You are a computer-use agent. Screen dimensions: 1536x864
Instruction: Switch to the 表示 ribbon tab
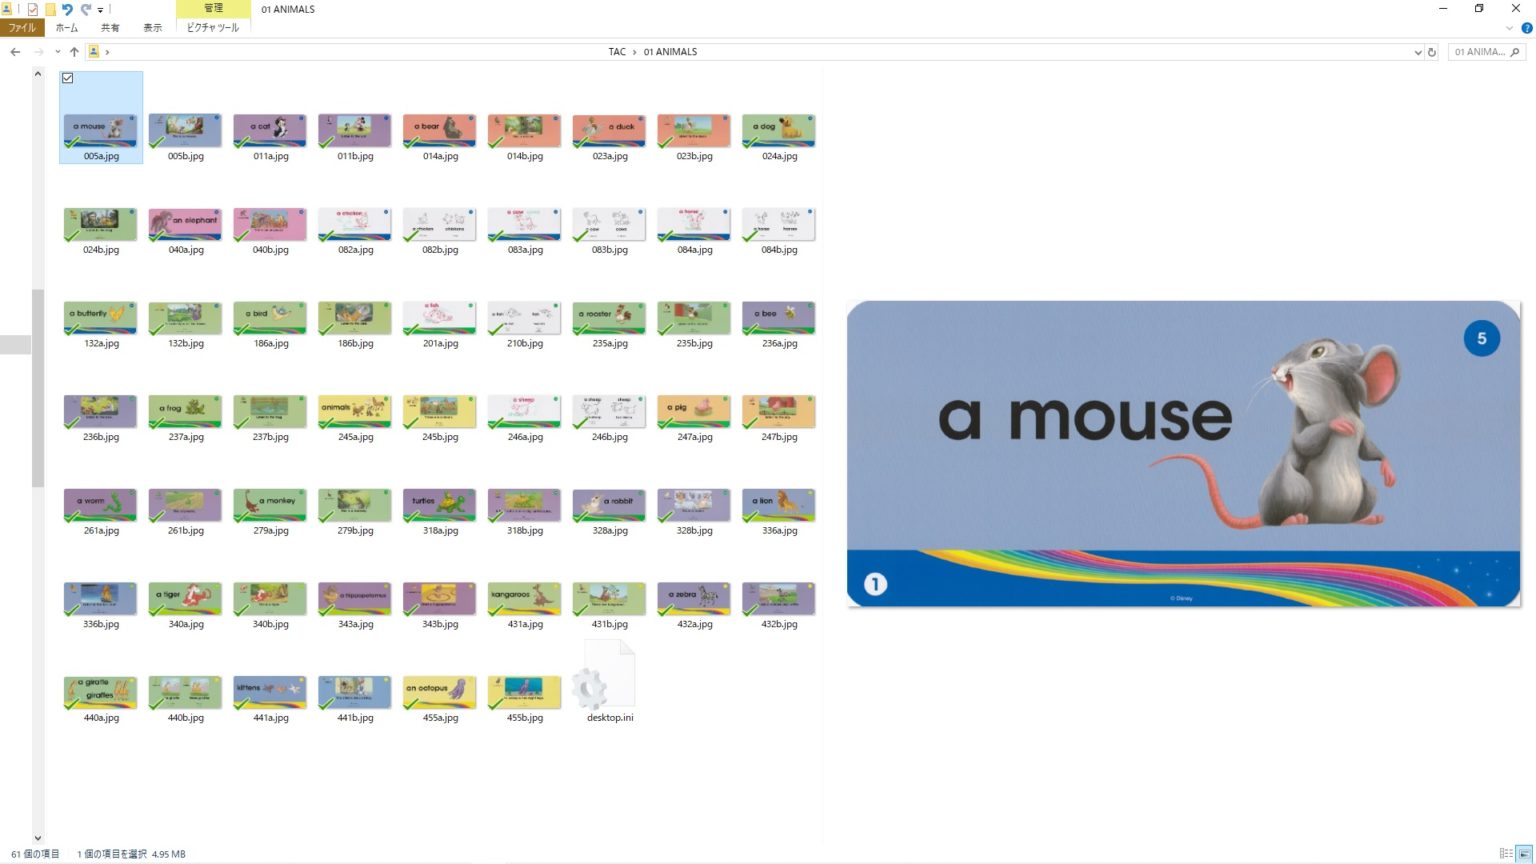pos(152,28)
